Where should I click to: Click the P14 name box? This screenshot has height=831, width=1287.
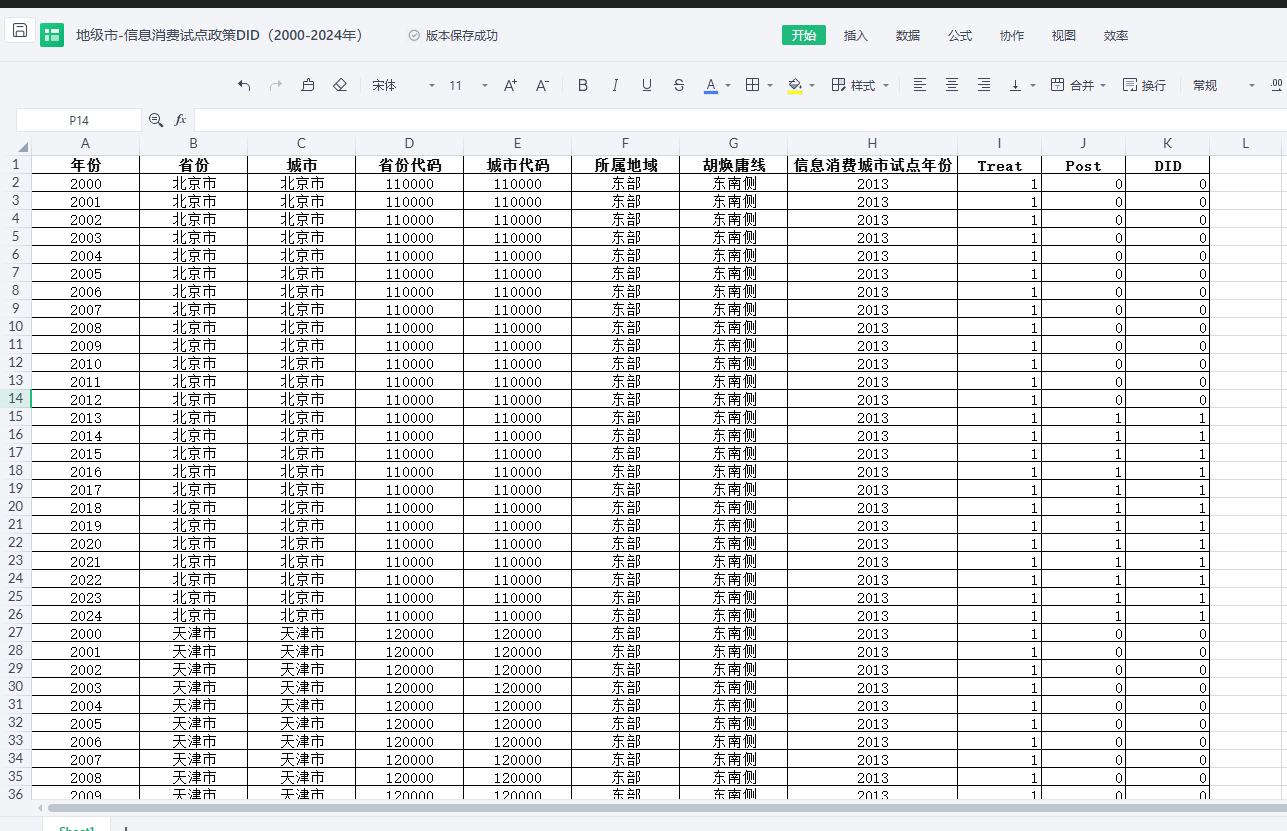pos(79,120)
